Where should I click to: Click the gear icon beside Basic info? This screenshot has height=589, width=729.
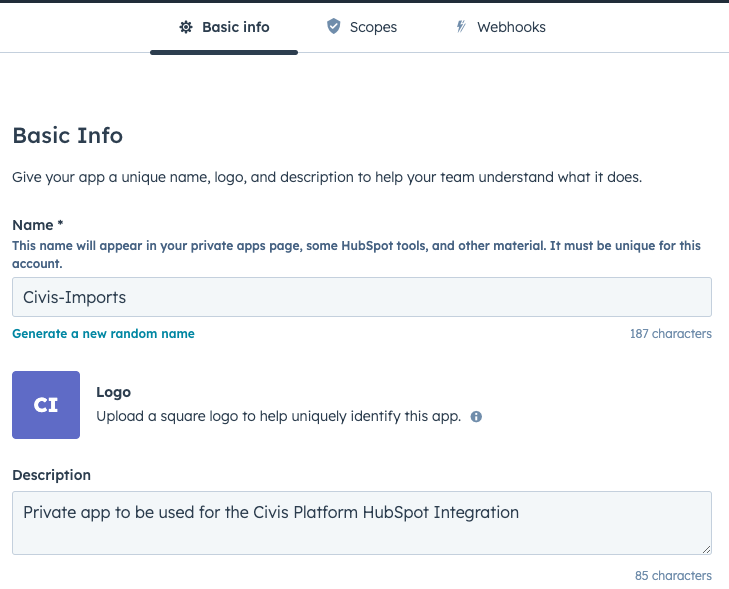click(x=186, y=27)
